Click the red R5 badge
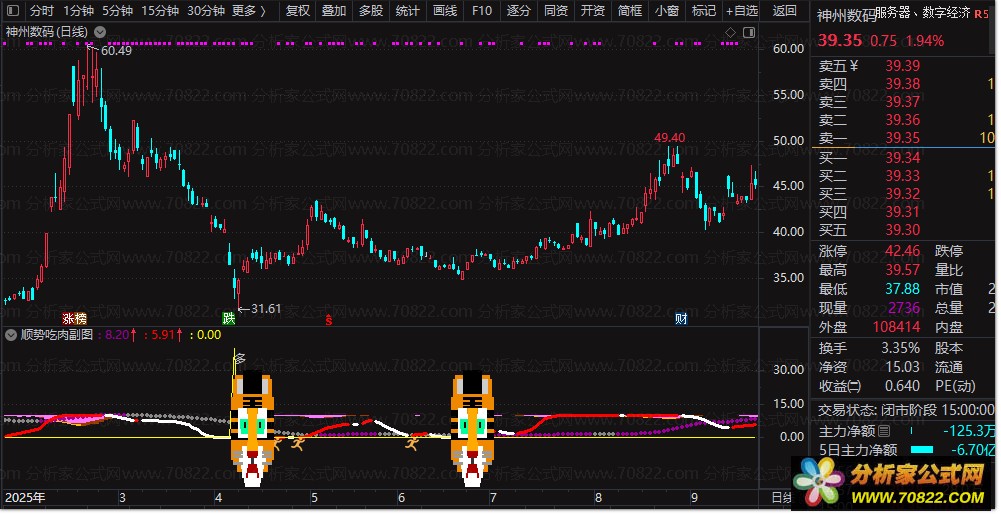 point(982,13)
